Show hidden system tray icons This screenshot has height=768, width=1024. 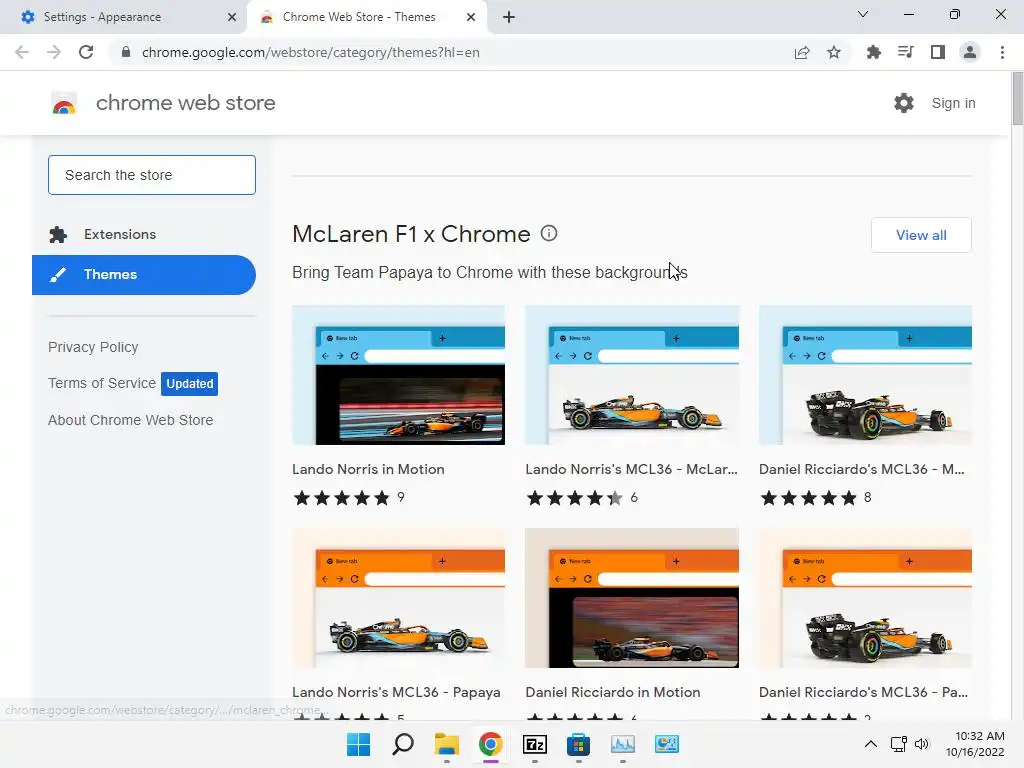click(871, 744)
